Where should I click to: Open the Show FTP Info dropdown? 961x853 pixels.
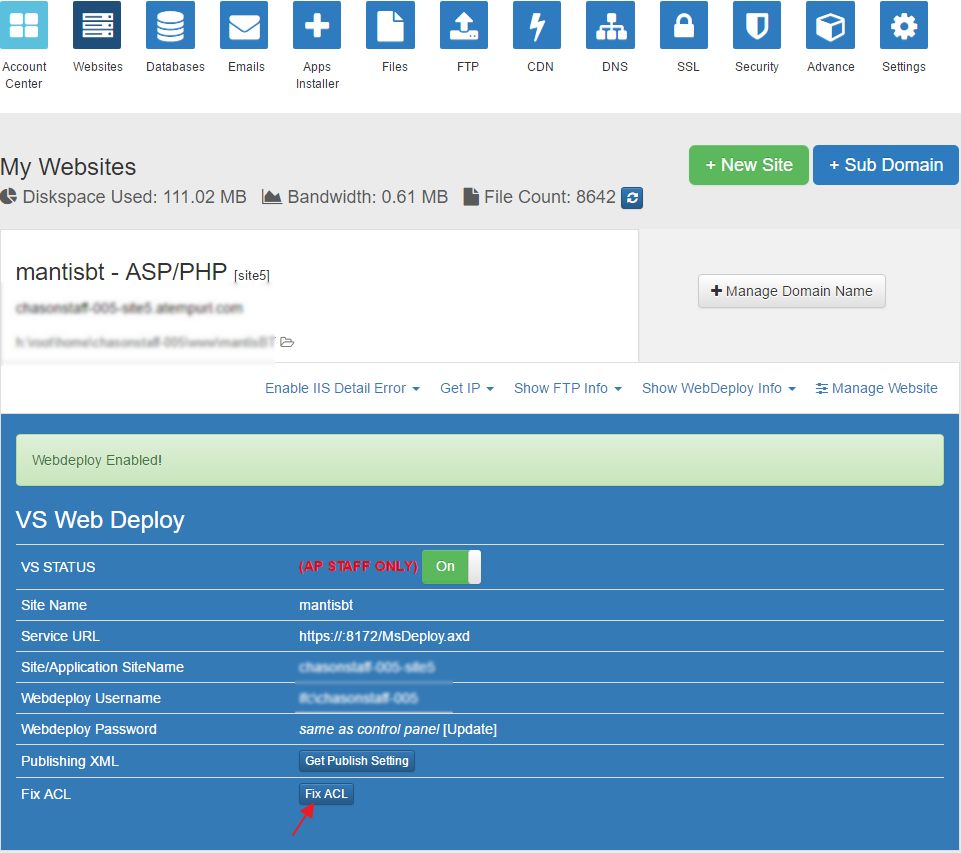[567, 388]
